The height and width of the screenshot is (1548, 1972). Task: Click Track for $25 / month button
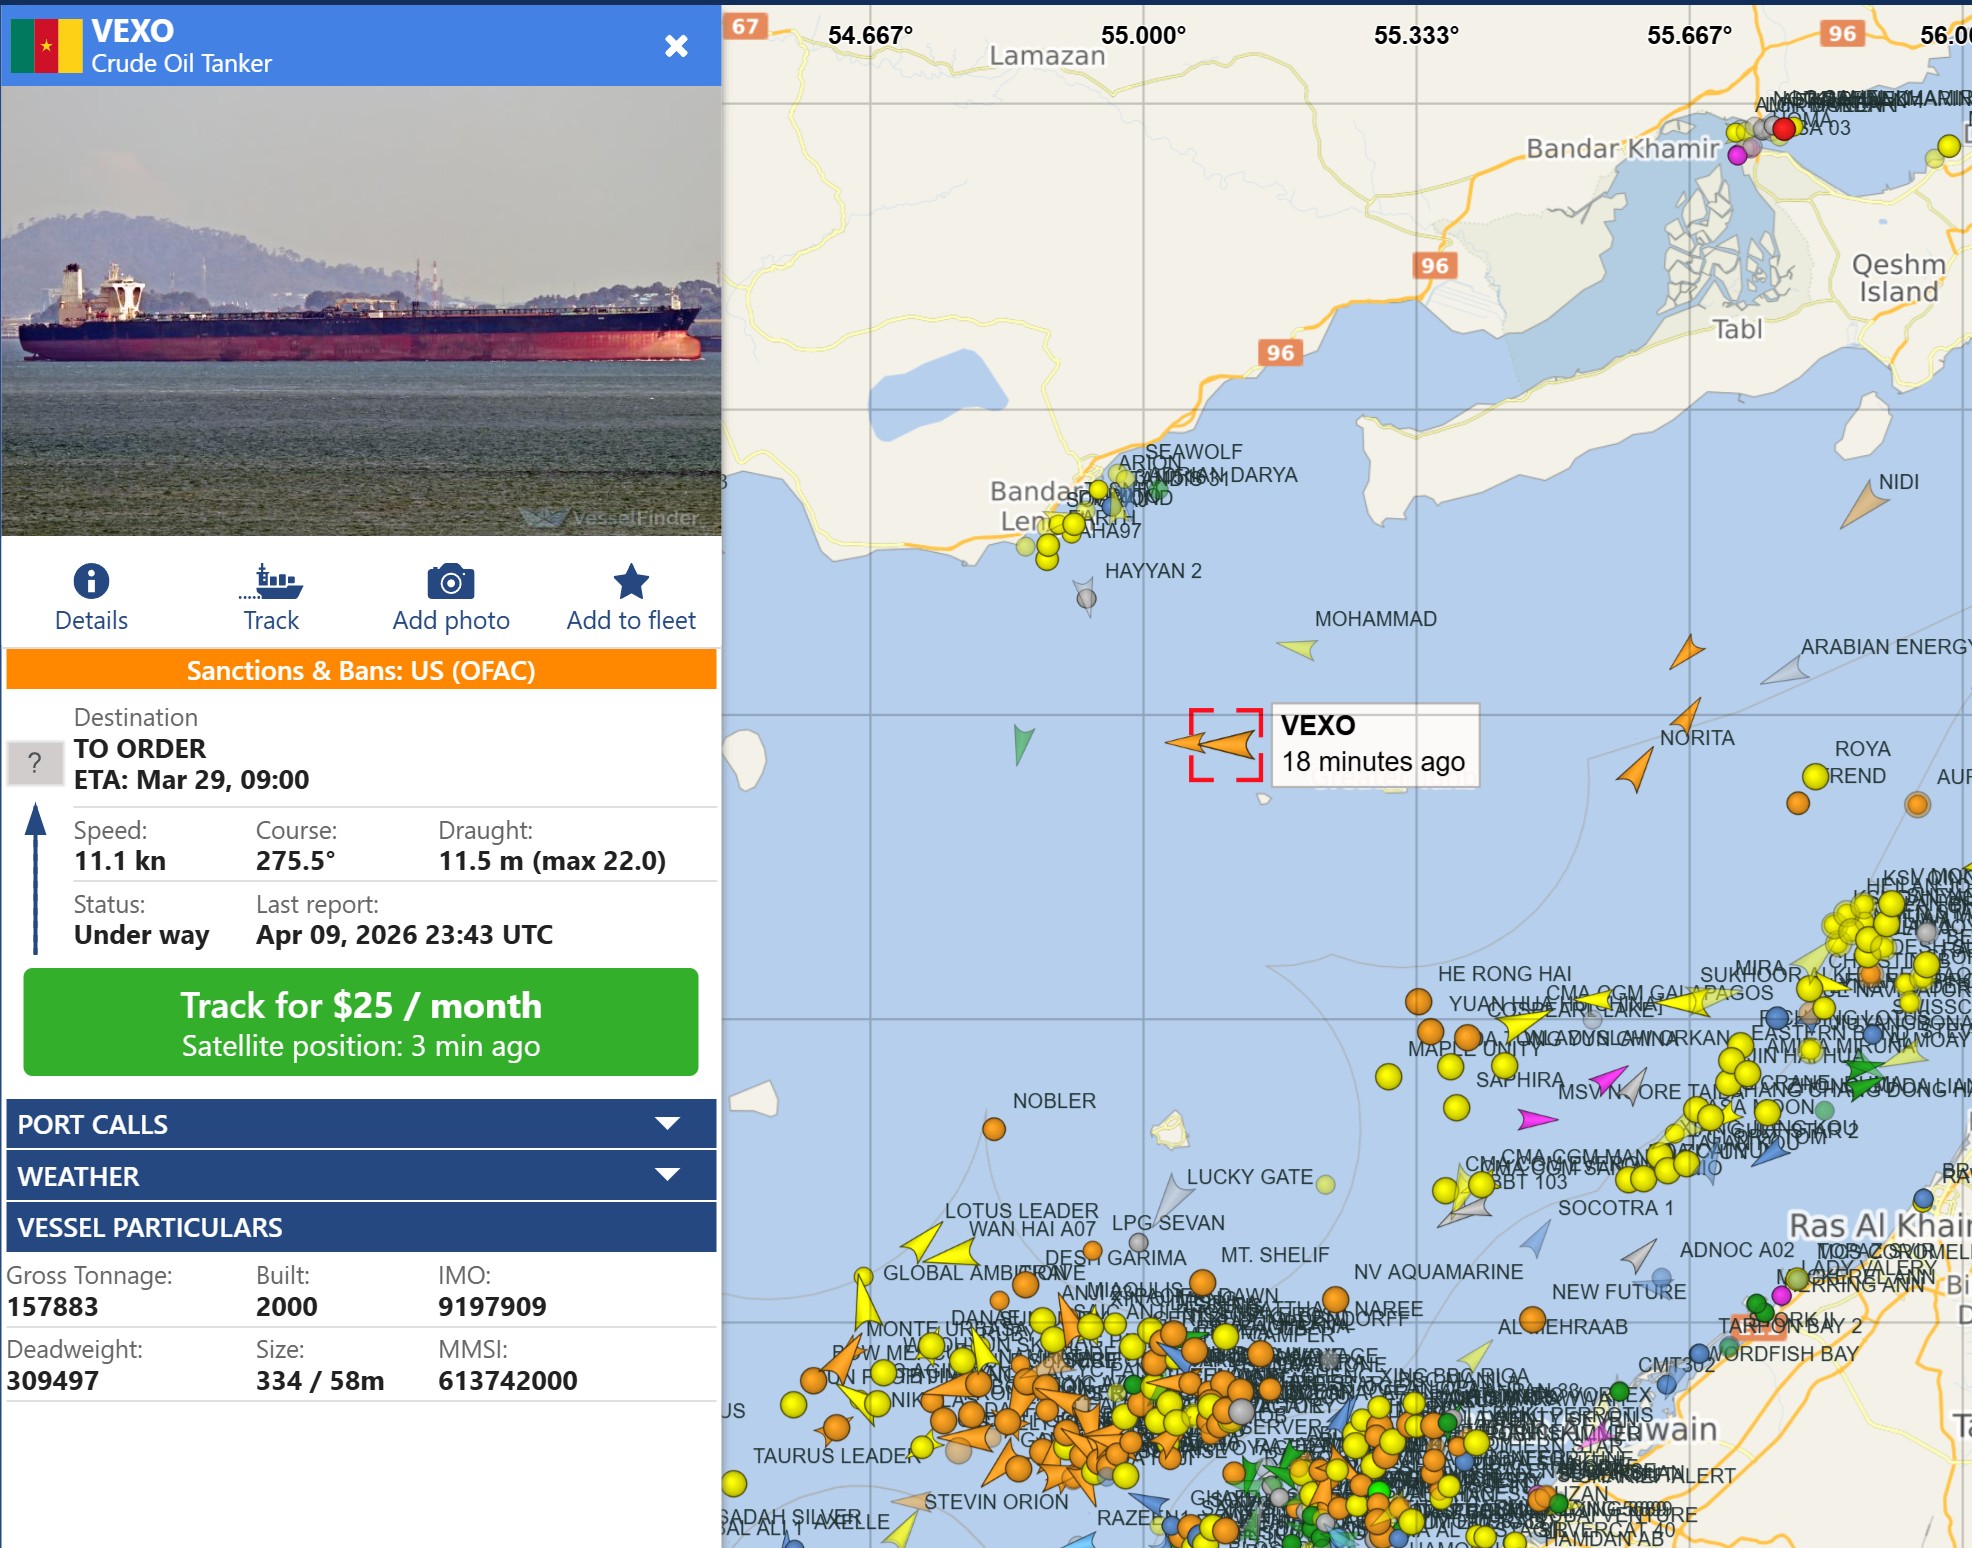361,1022
